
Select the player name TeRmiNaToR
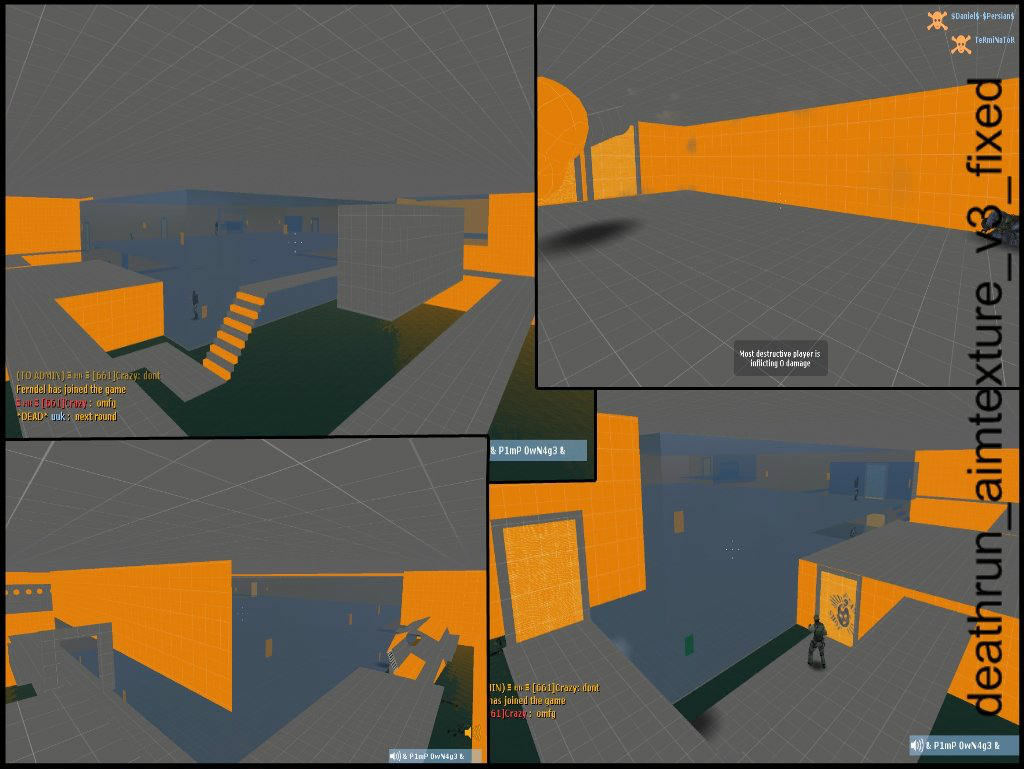point(995,40)
